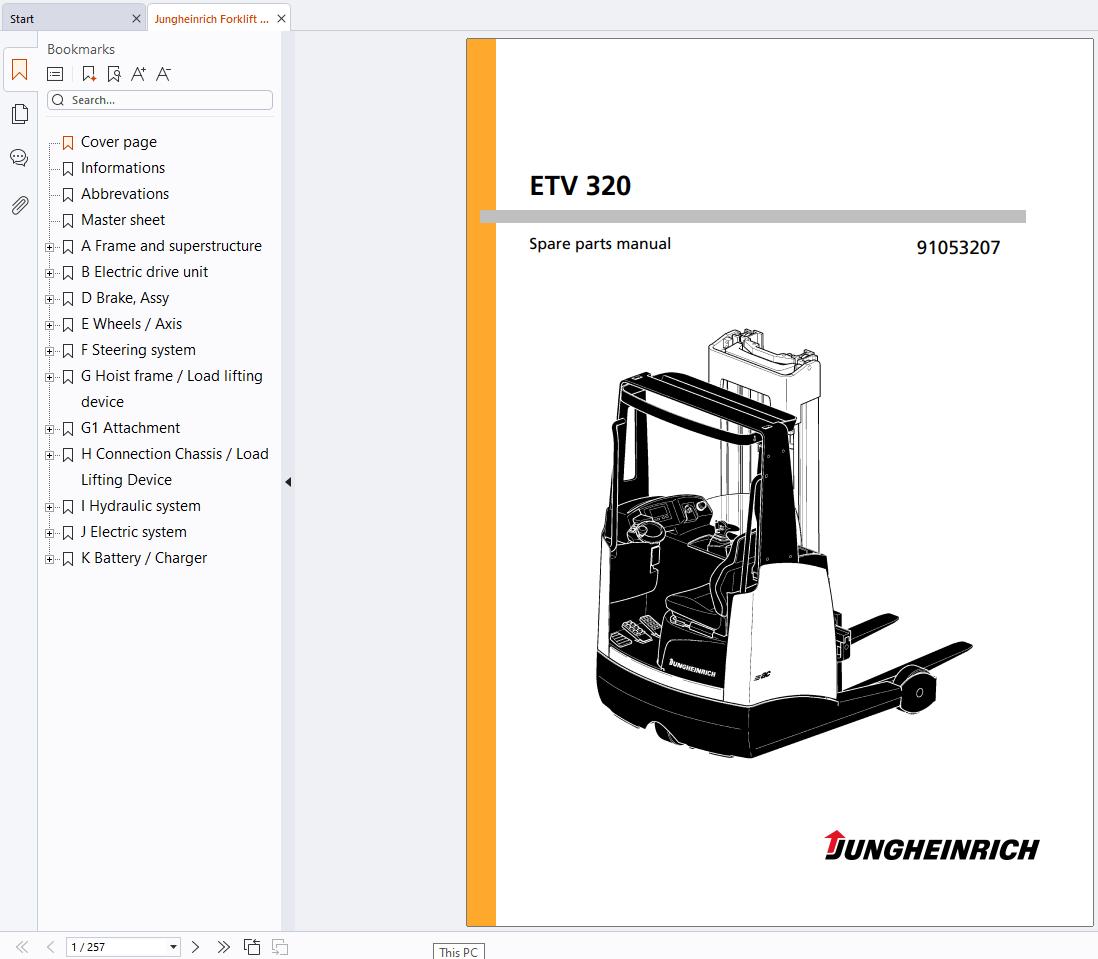
Task: Click the Master sheet bookmark icon
Action: point(68,220)
